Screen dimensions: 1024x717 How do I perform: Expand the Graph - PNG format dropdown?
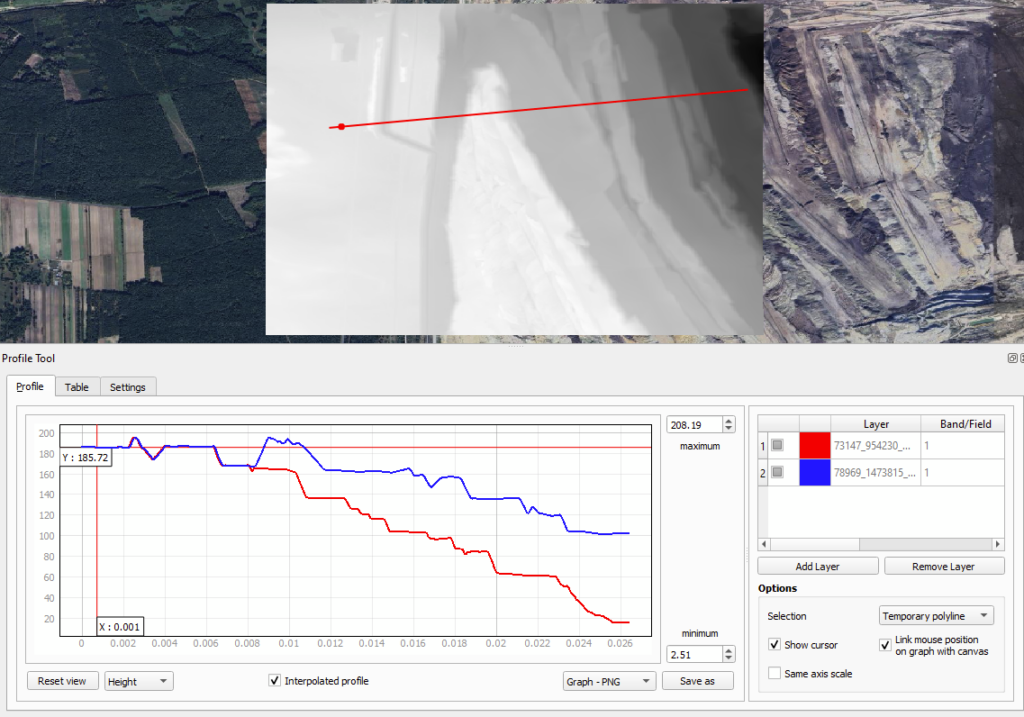click(609, 681)
